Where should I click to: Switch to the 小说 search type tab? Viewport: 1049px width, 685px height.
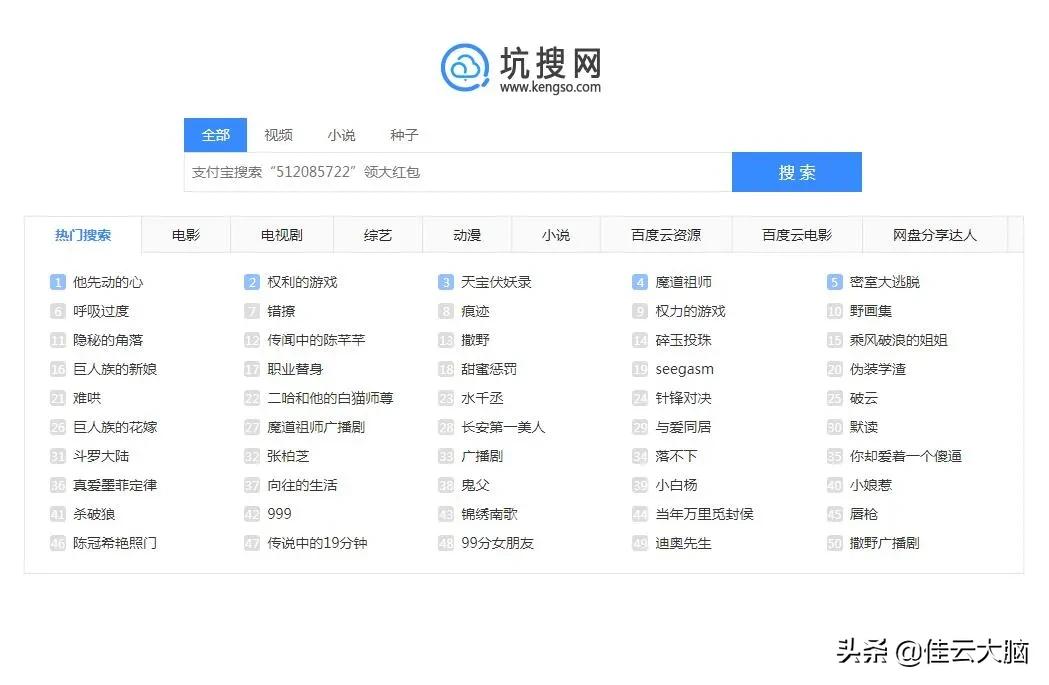pyautogui.click(x=341, y=134)
